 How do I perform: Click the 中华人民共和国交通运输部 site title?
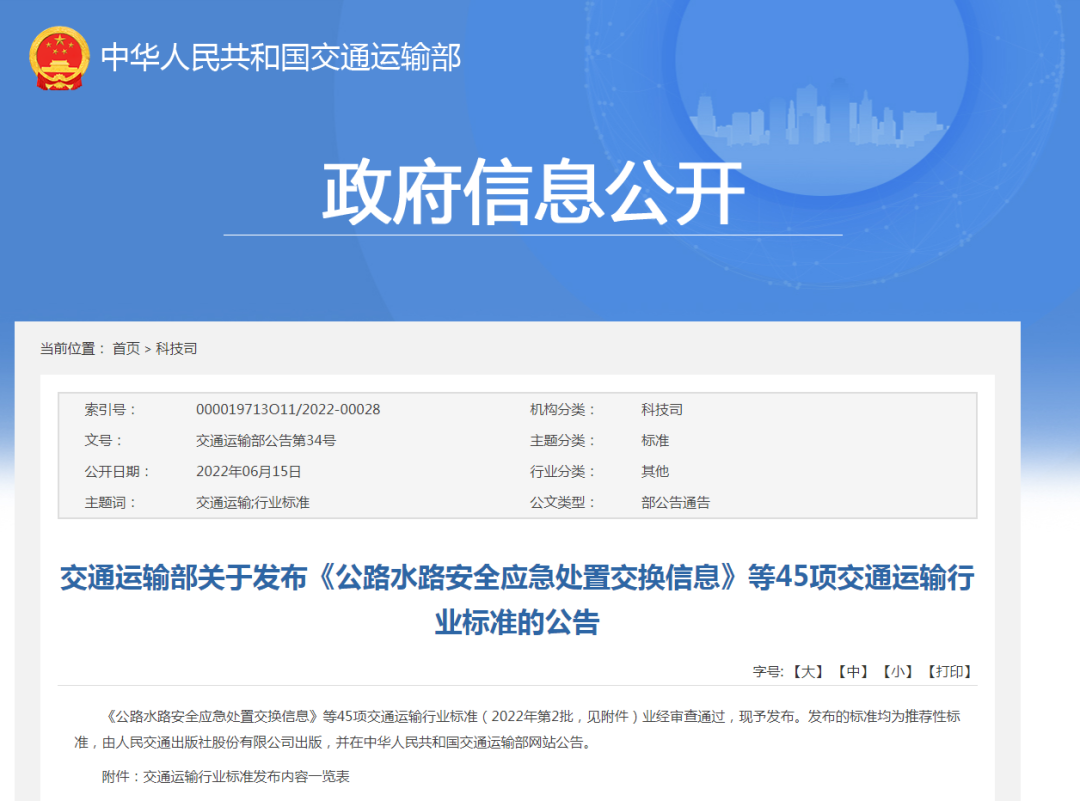coord(281,57)
